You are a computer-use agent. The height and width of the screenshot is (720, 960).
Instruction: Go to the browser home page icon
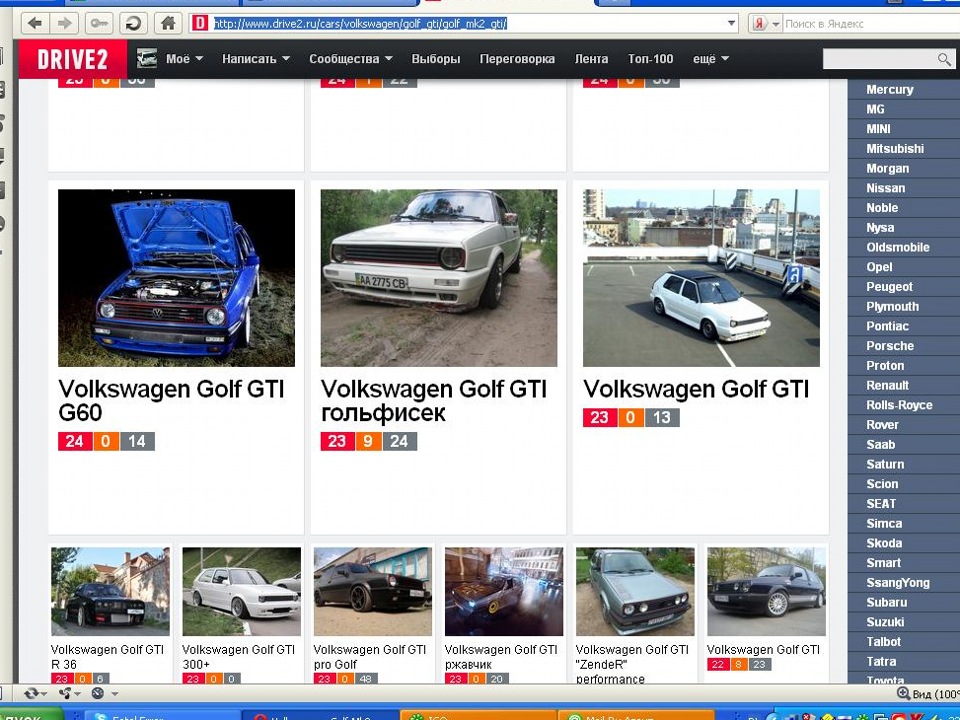click(168, 23)
